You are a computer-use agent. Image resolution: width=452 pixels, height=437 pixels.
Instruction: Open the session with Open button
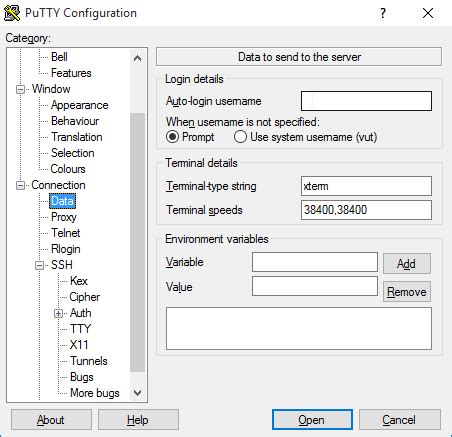[x=312, y=420]
